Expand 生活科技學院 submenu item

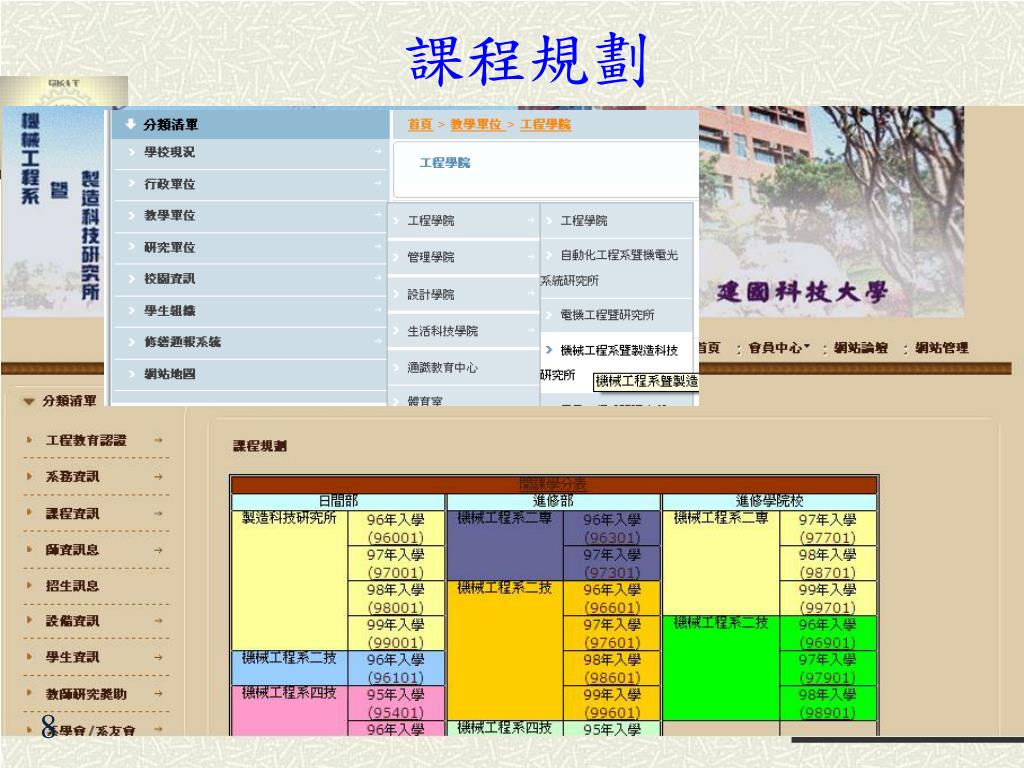click(464, 331)
